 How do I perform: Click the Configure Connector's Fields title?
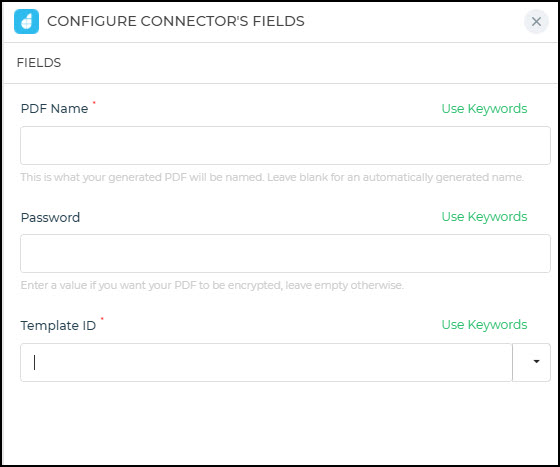click(x=176, y=21)
